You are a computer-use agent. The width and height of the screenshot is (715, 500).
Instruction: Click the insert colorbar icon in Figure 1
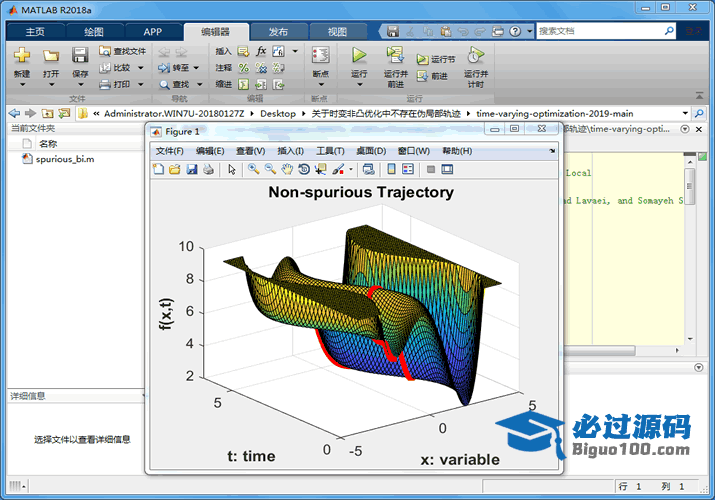(391, 170)
